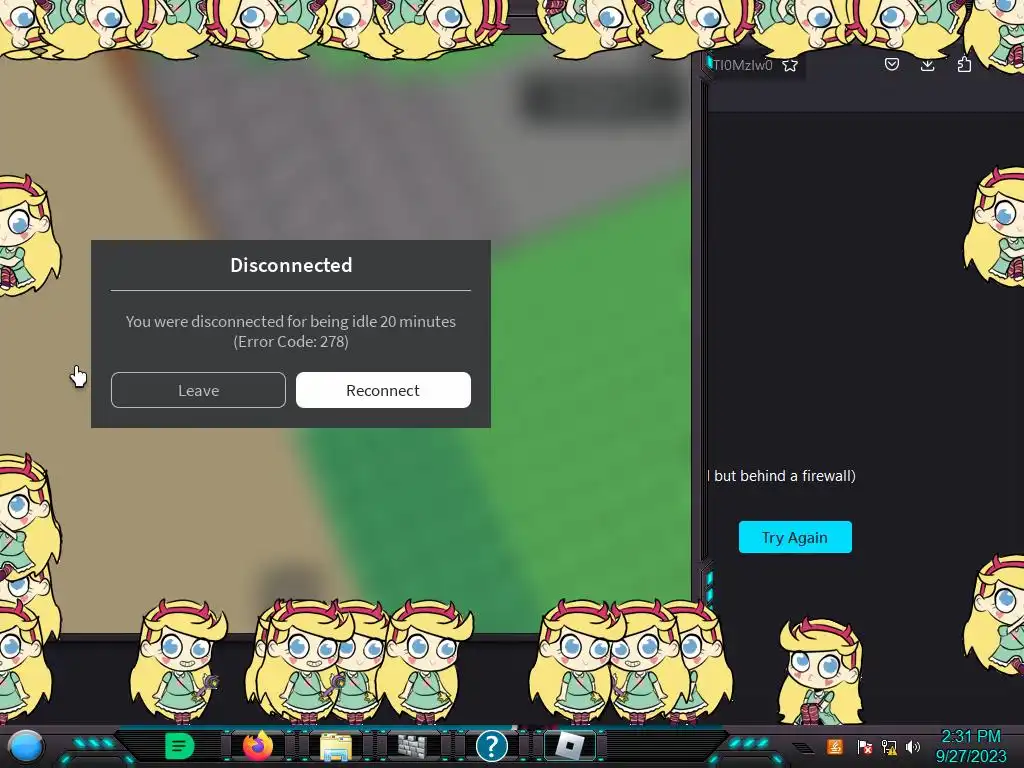Click the idle 20 minutes error message
This screenshot has width=1024, height=768.
pyautogui.click(x=291, y=321)
